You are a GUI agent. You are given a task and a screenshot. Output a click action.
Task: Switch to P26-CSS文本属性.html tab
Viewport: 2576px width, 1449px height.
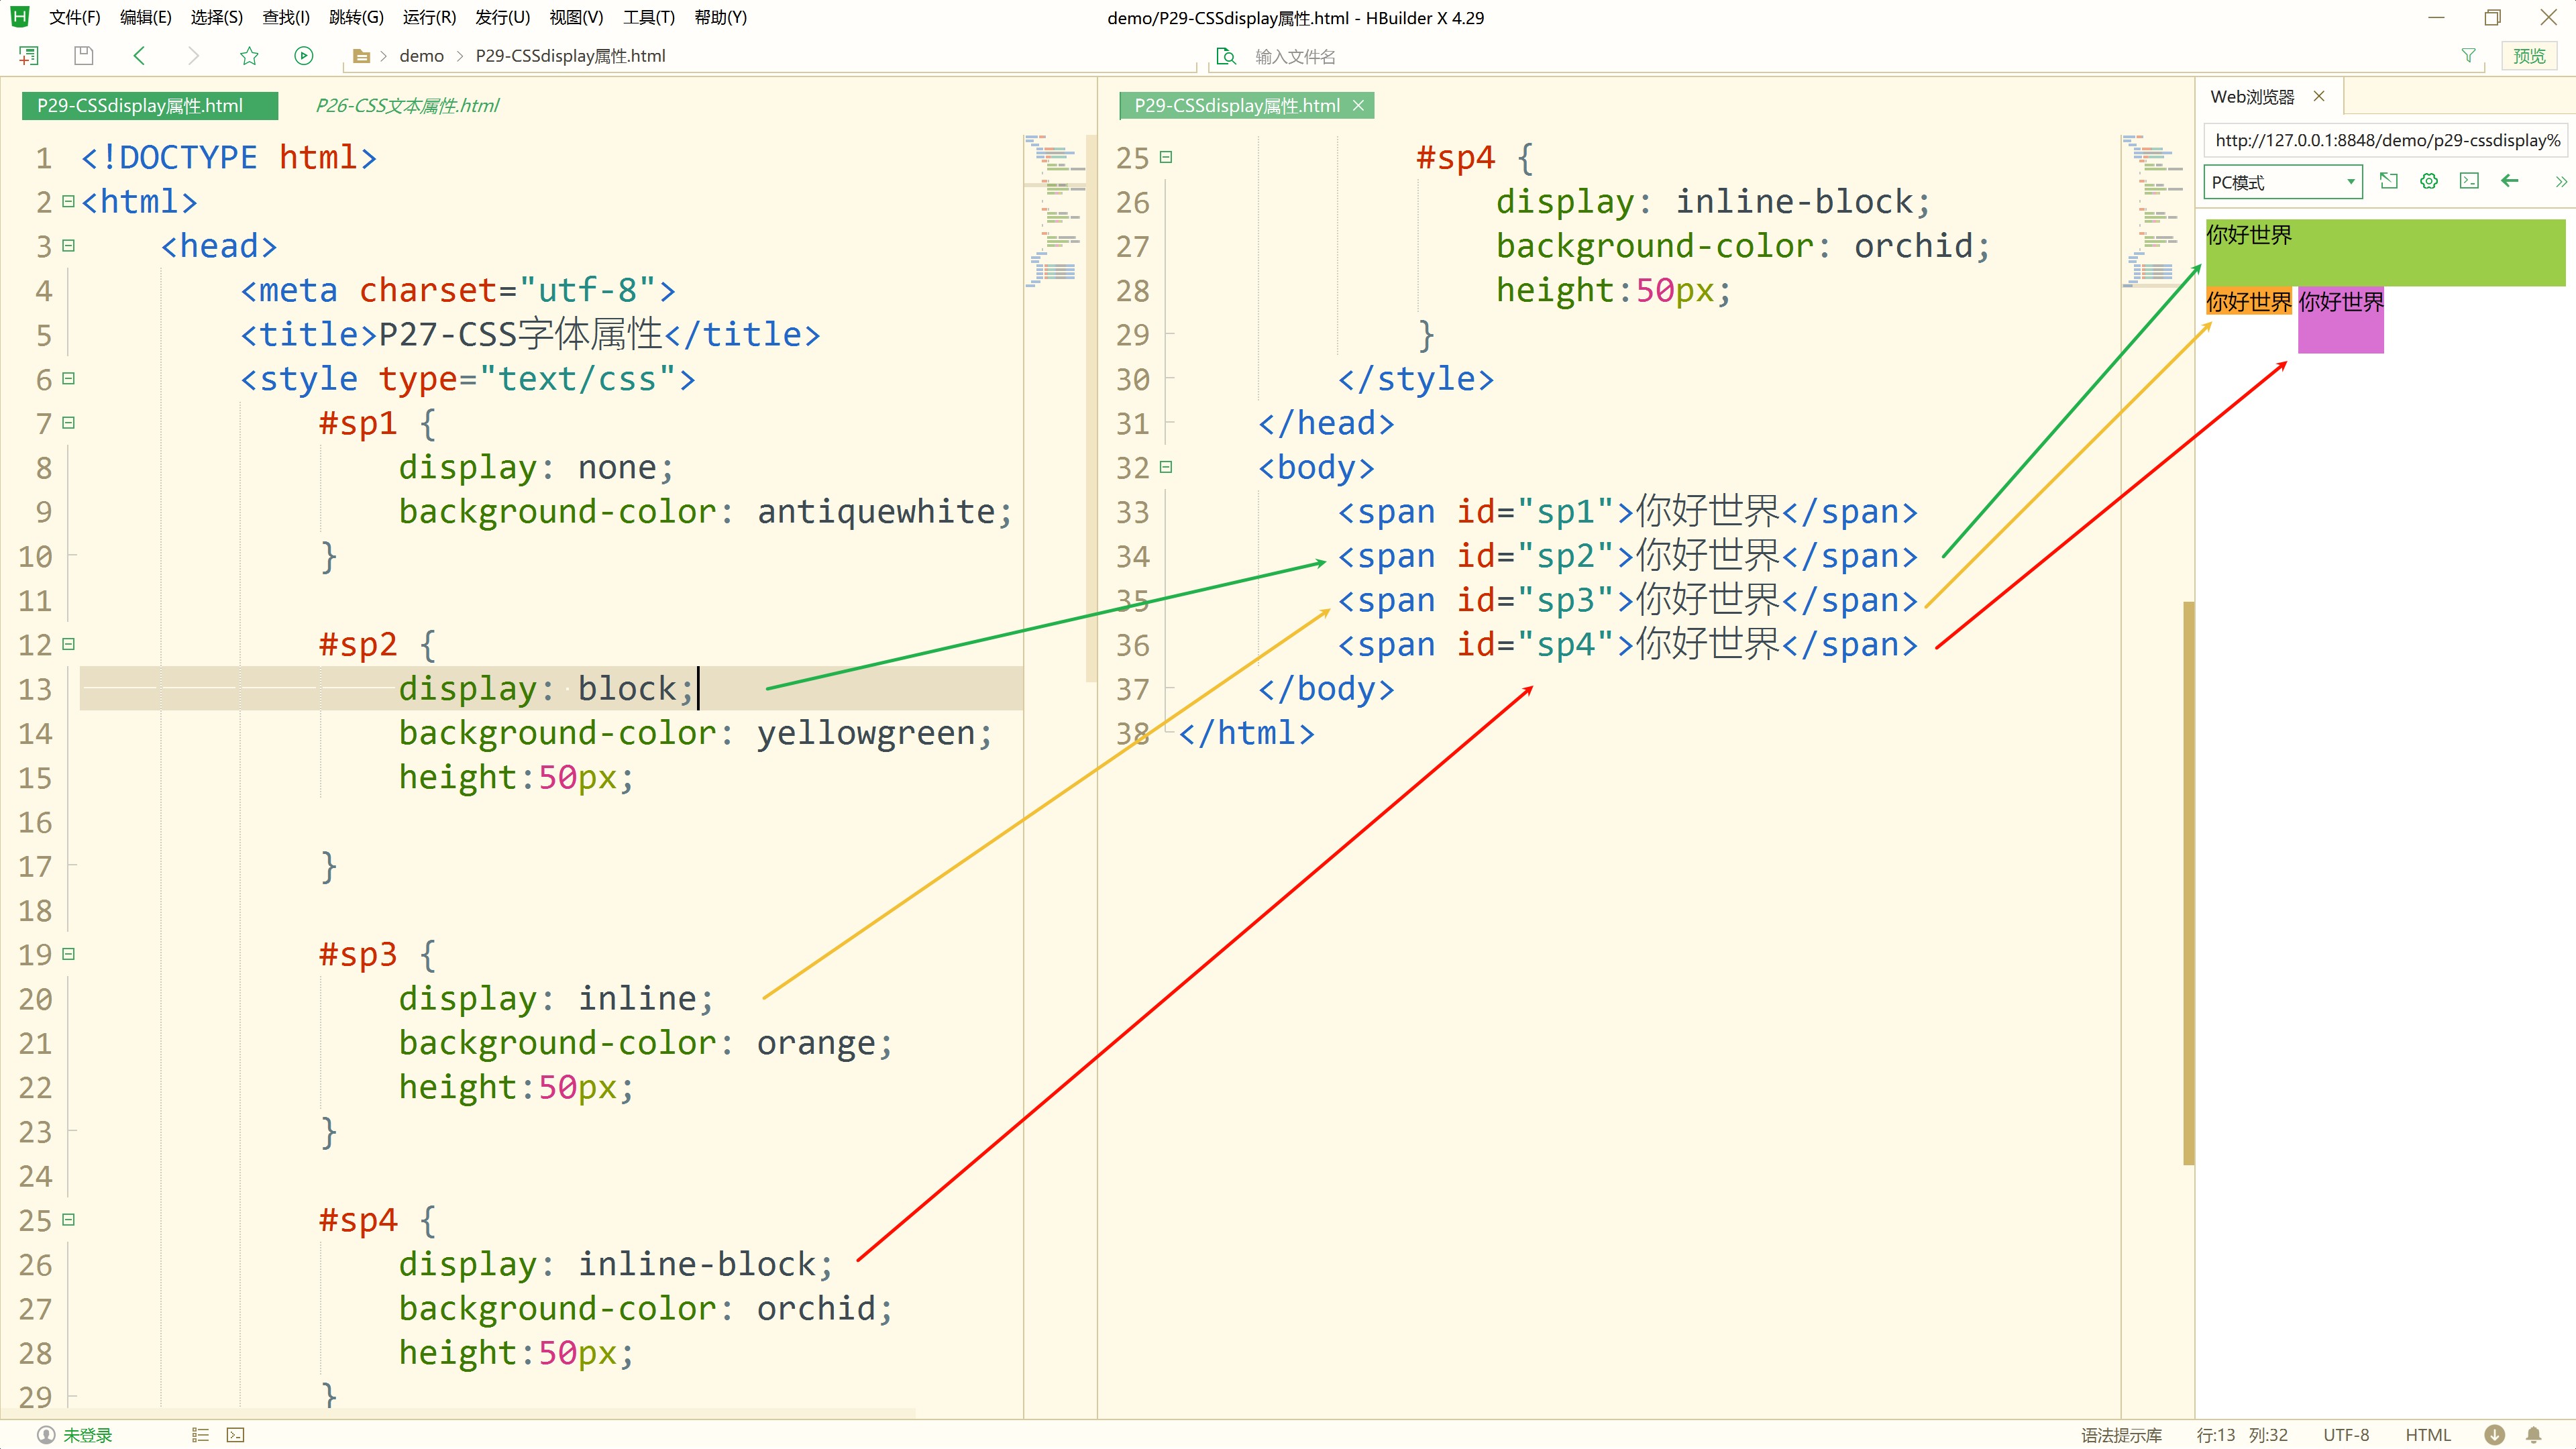407,105
